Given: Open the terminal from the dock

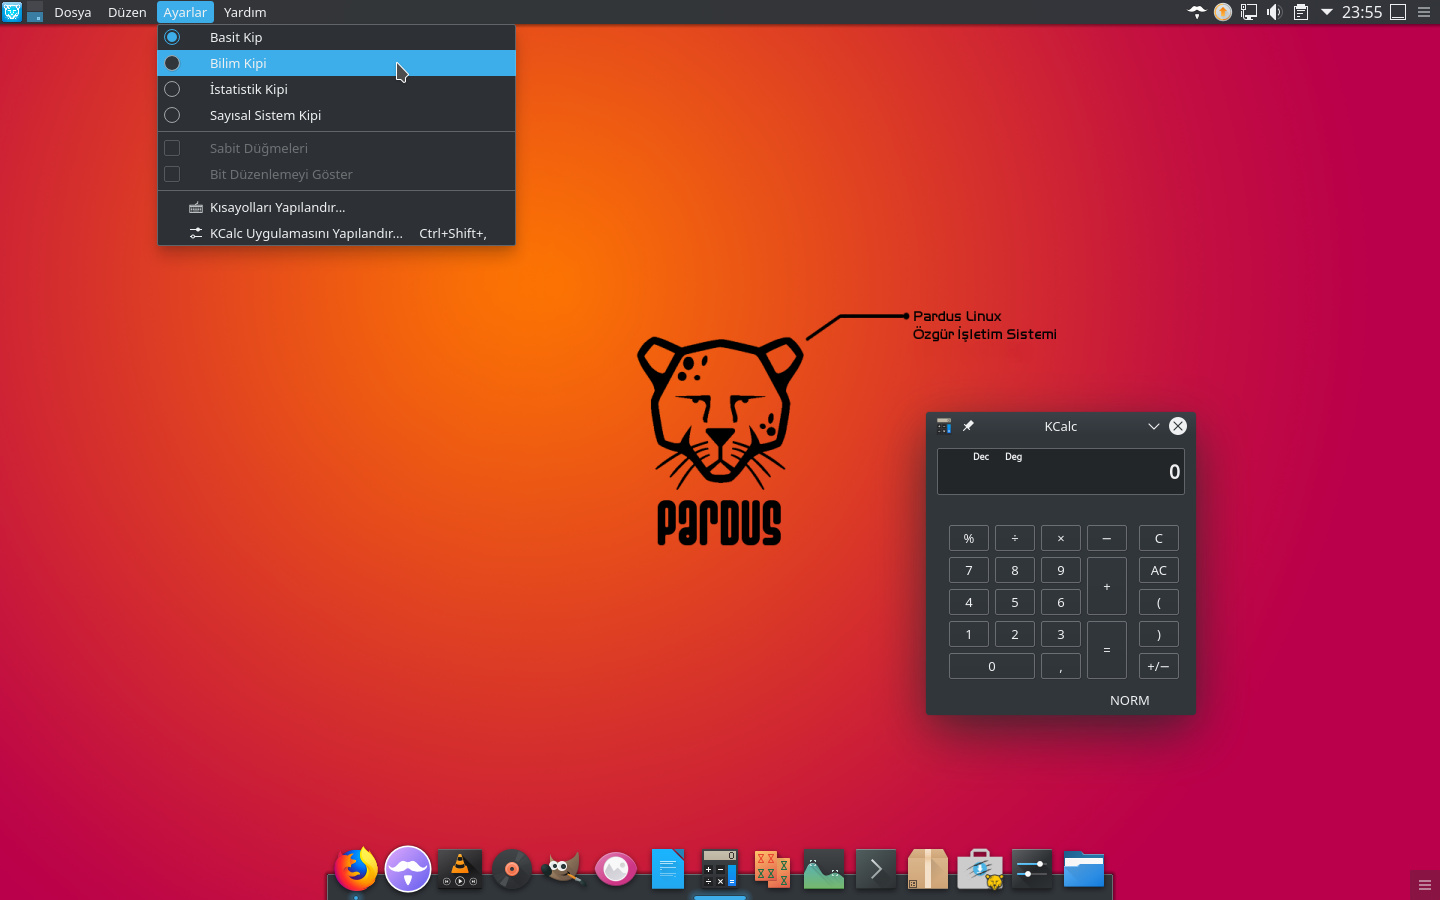Looking at the screenshot, I should [876, 869].
